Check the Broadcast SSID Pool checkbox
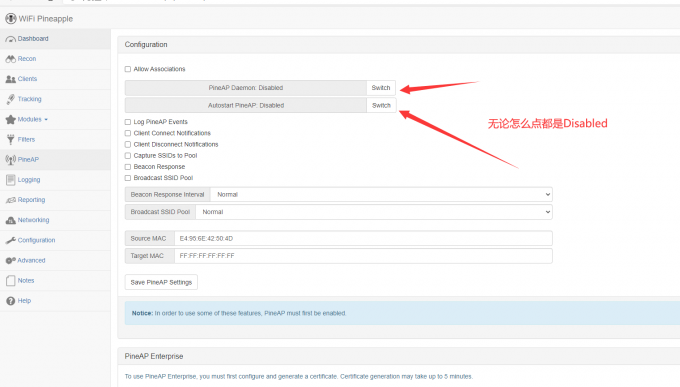The image size is (680, 387). [128, 178]
